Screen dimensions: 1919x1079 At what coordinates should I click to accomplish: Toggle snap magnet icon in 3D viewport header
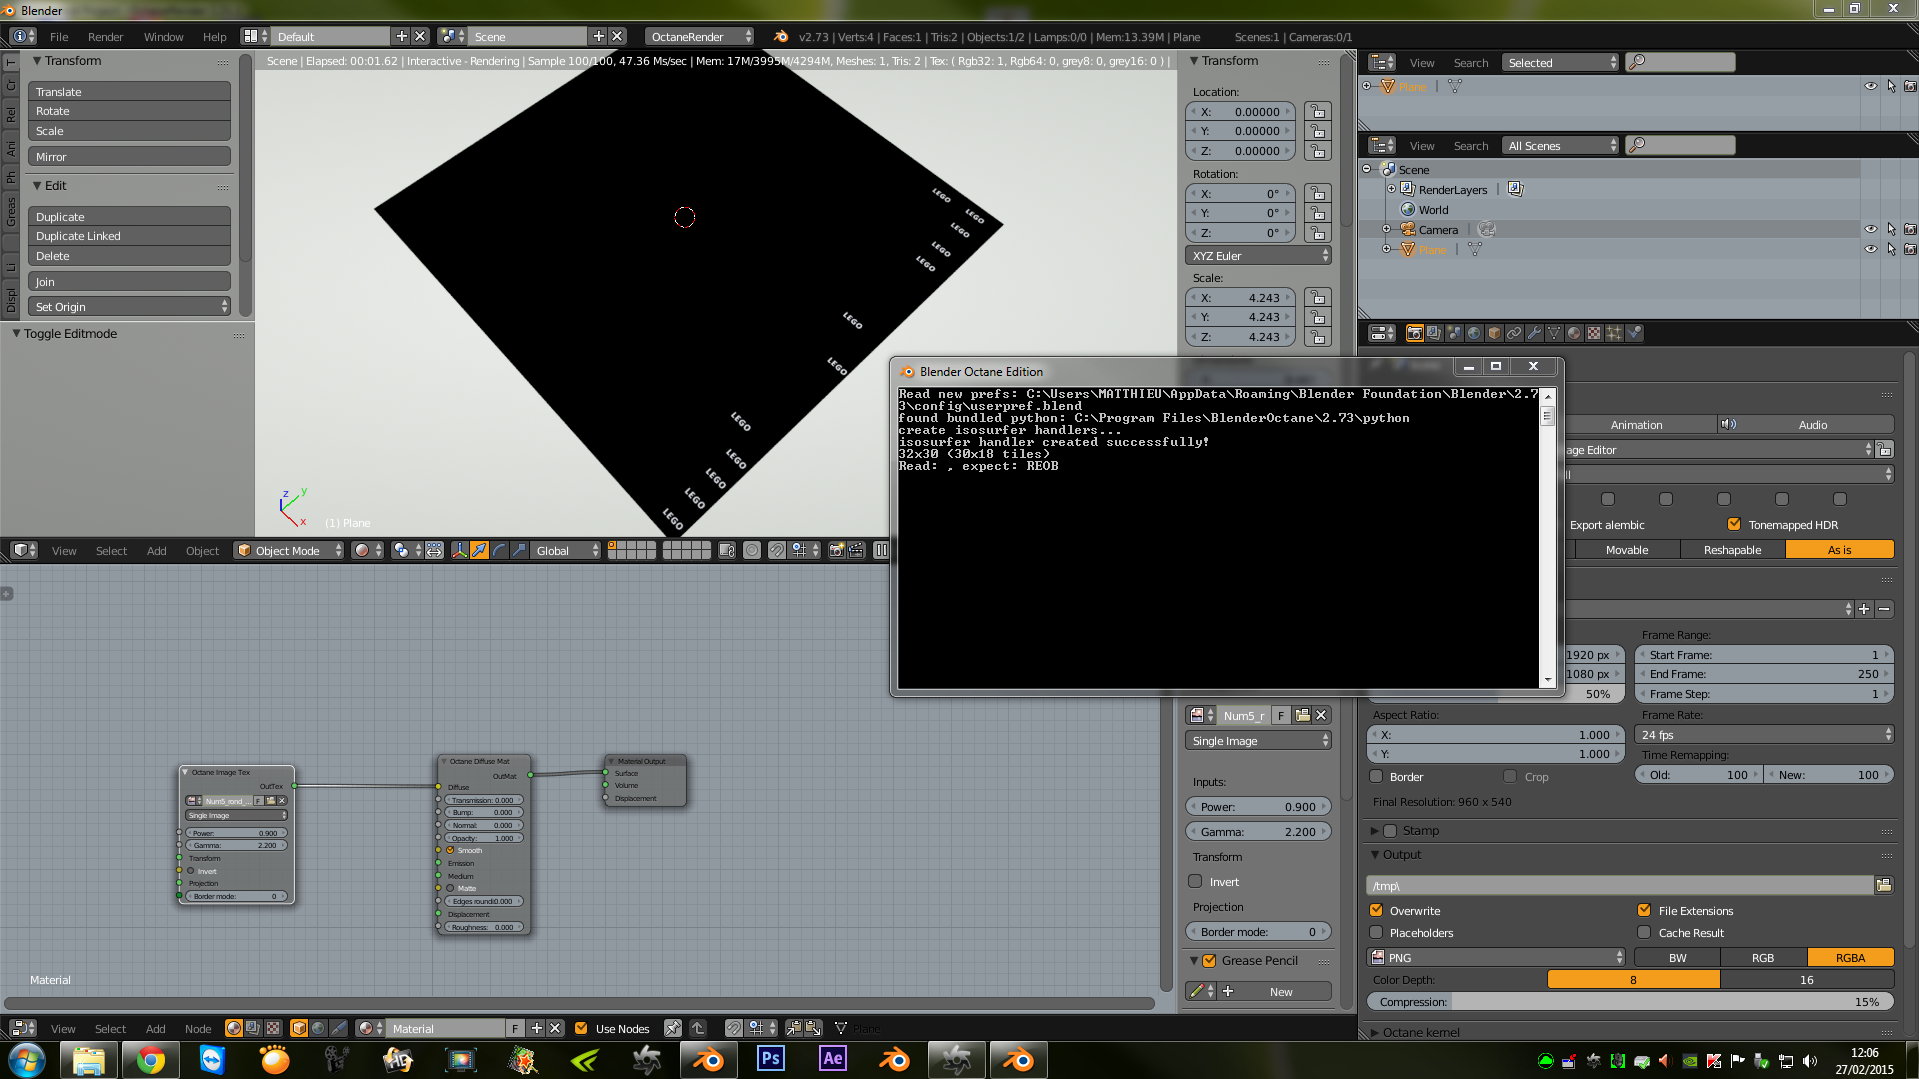tap(777, 550)
